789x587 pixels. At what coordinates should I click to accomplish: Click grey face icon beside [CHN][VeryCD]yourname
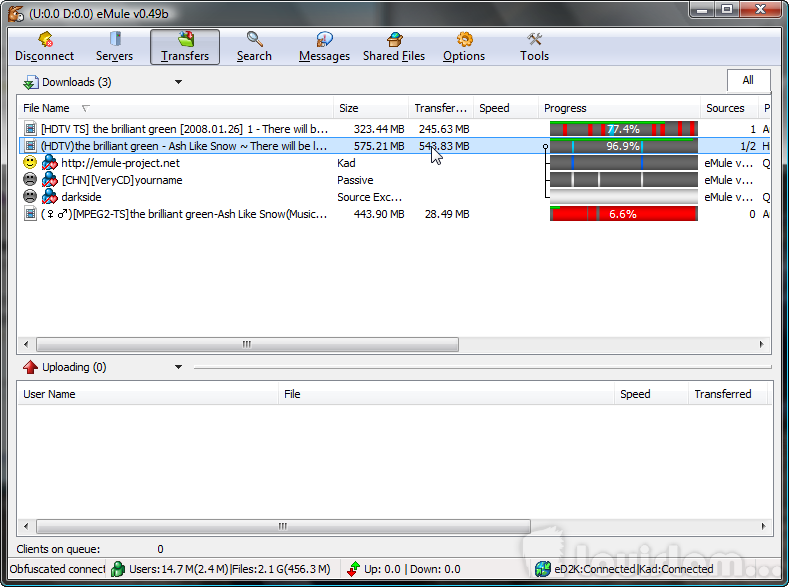pos(30,180)
